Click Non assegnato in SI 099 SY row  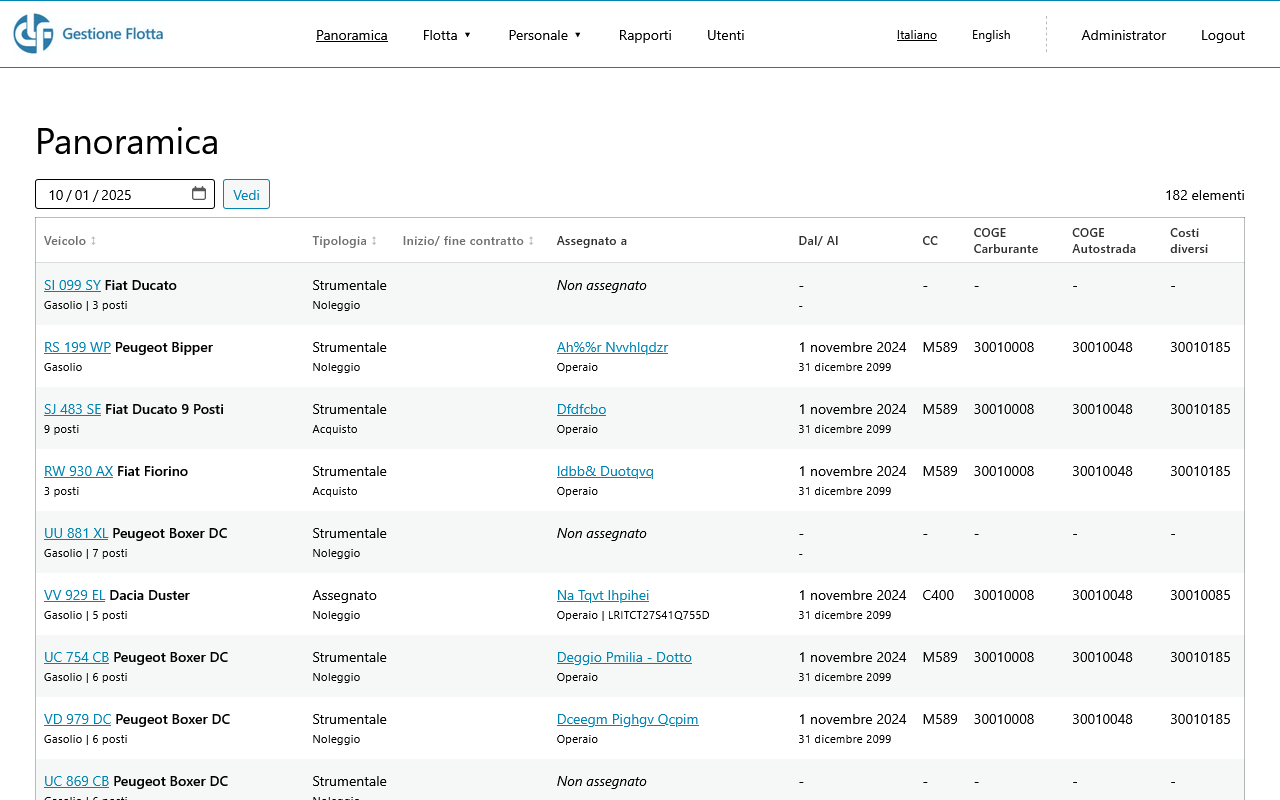click(x=602, y=285)
